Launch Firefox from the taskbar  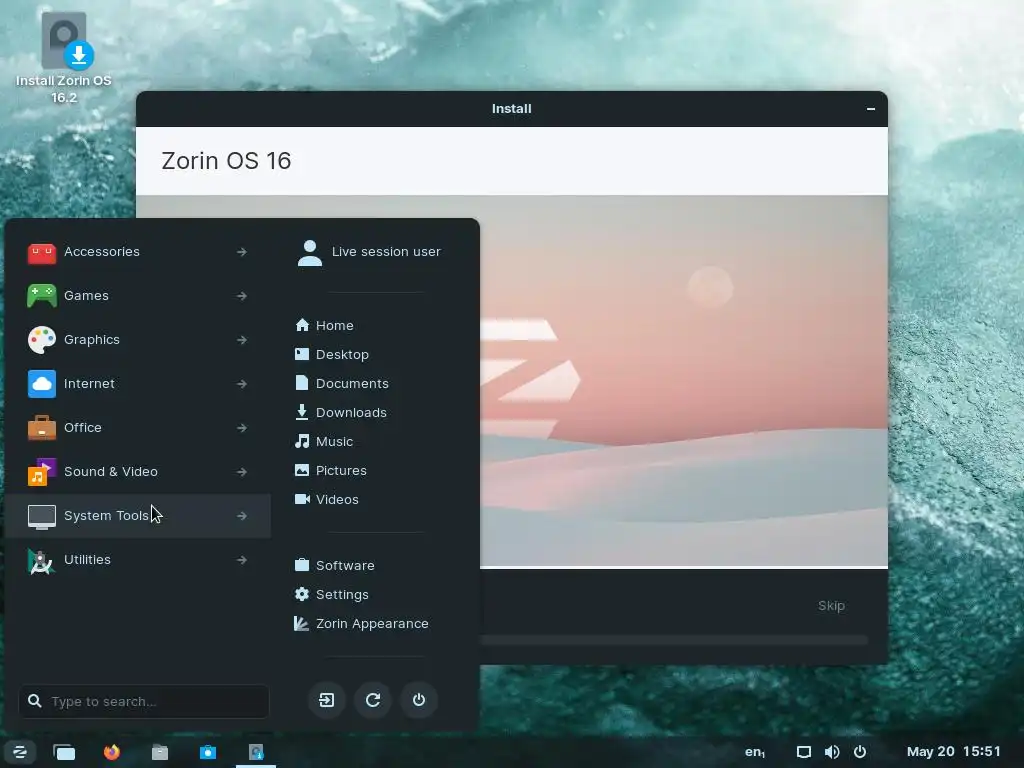pos(112,752)
